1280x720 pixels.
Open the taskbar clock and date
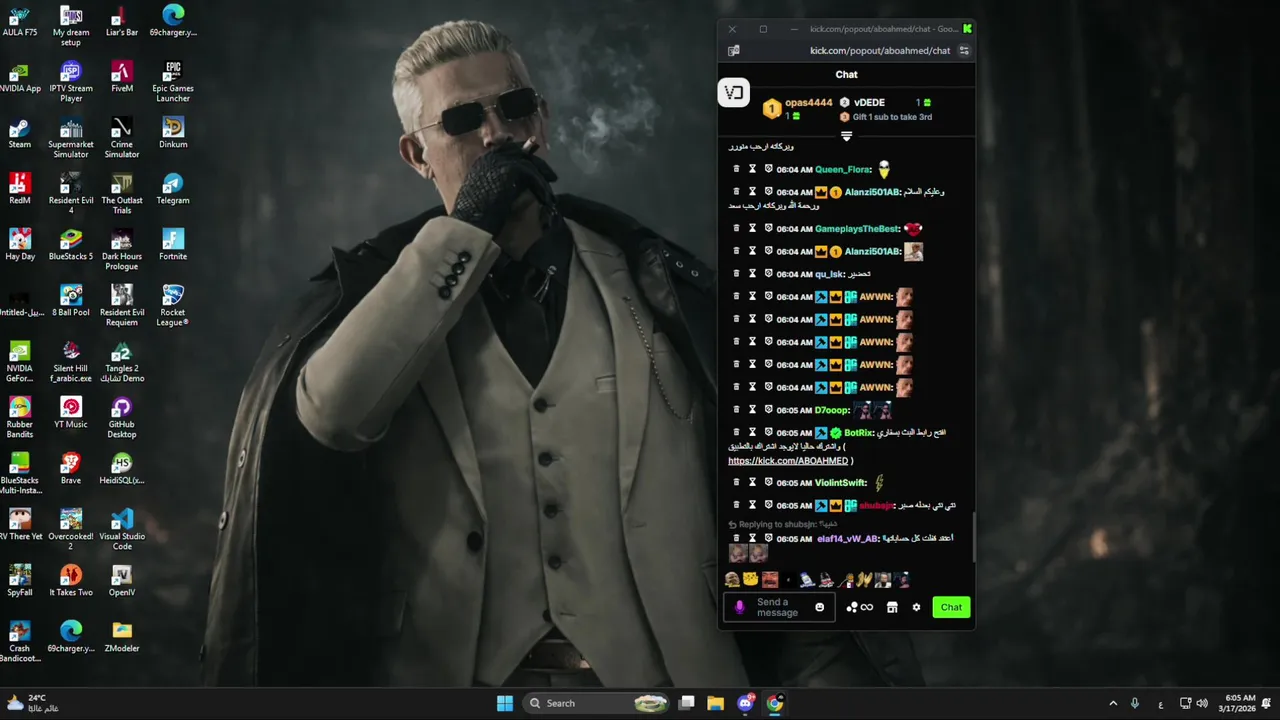pyautogui.click(x=1237, y=703)
